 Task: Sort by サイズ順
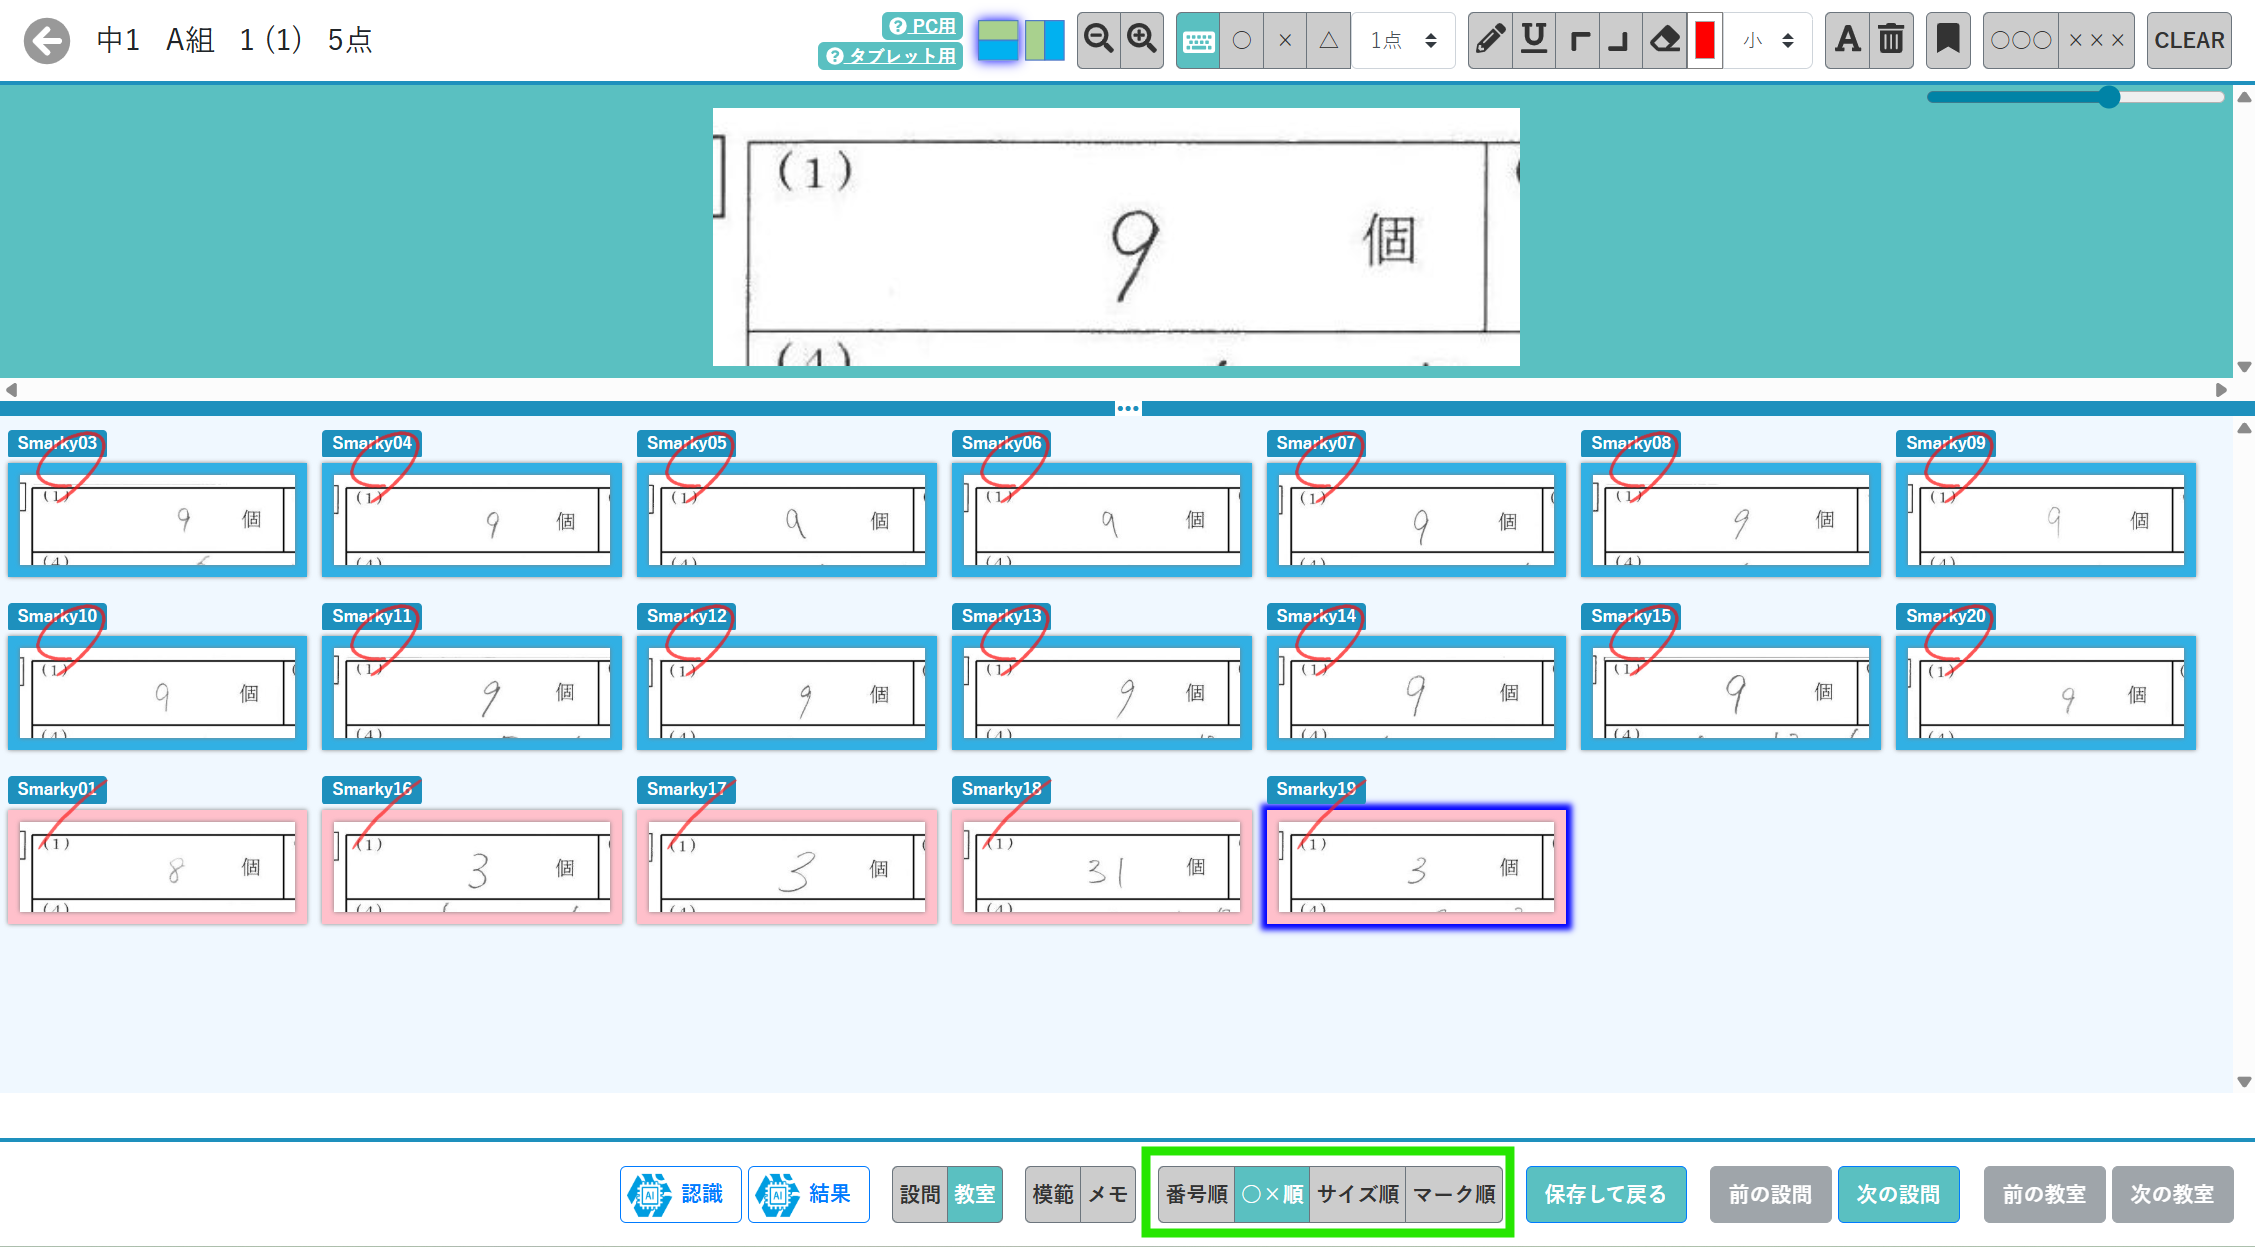pos(1357,1194)
